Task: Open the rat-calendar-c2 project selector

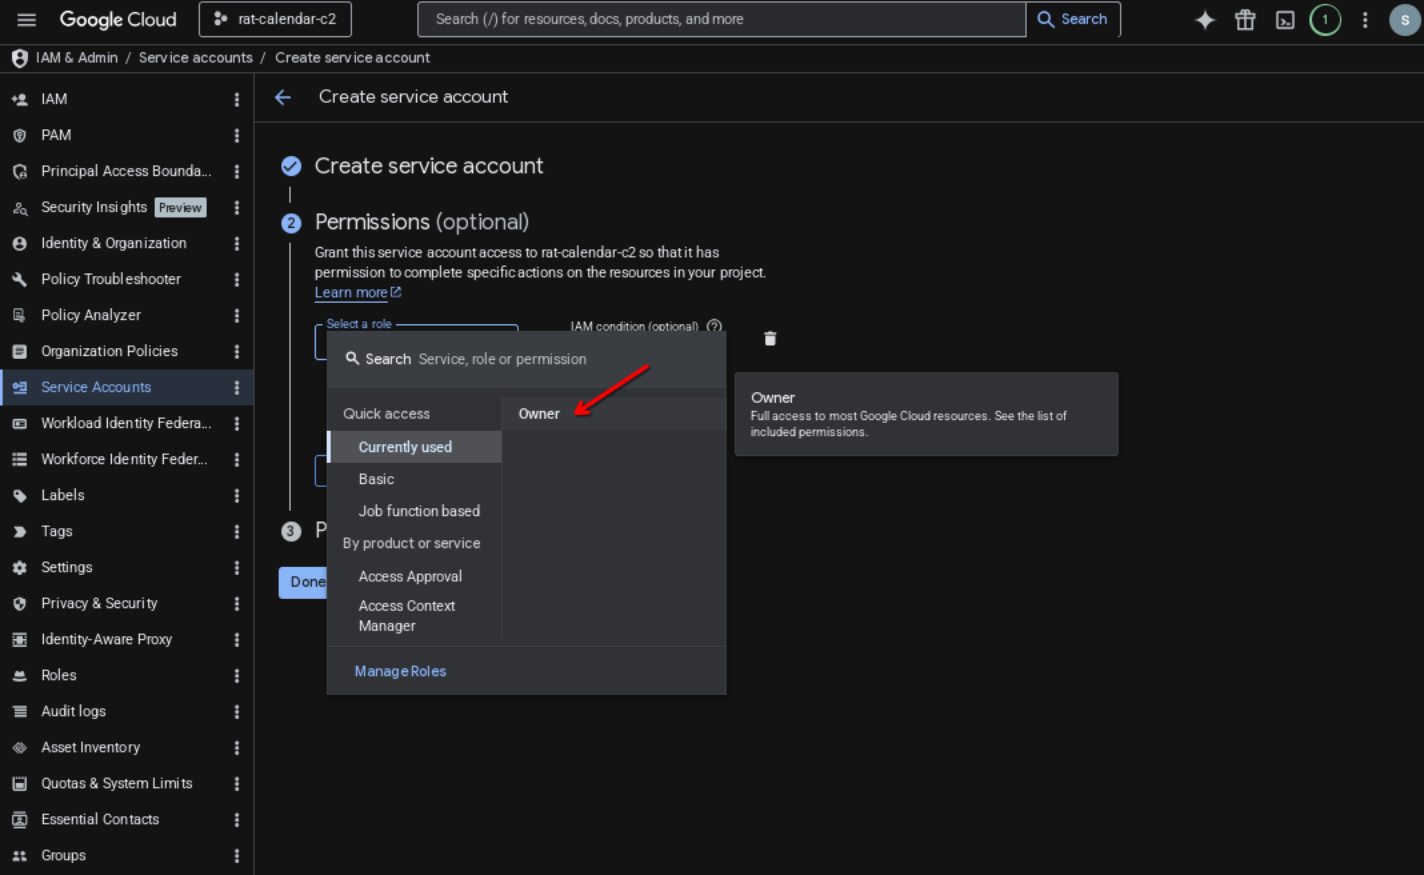Action: pyautogui.click(x=275, y=19)
